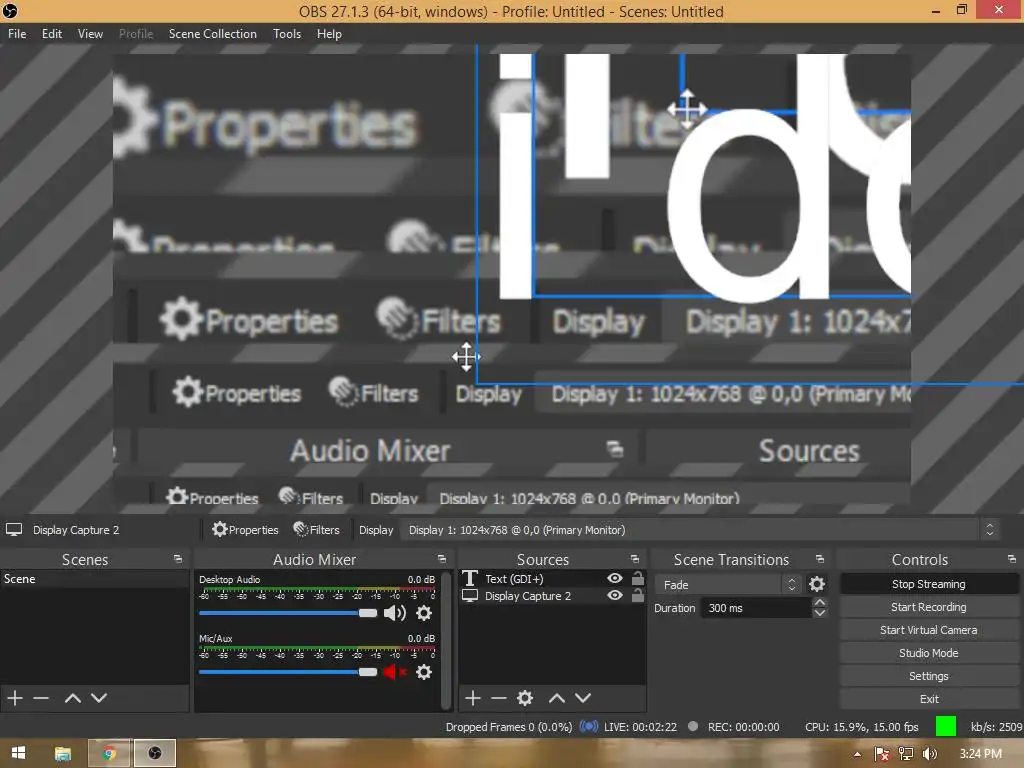Screen dimensions: 1024x768
Task: Remove the selected source with minus
Action: (498, 697)
